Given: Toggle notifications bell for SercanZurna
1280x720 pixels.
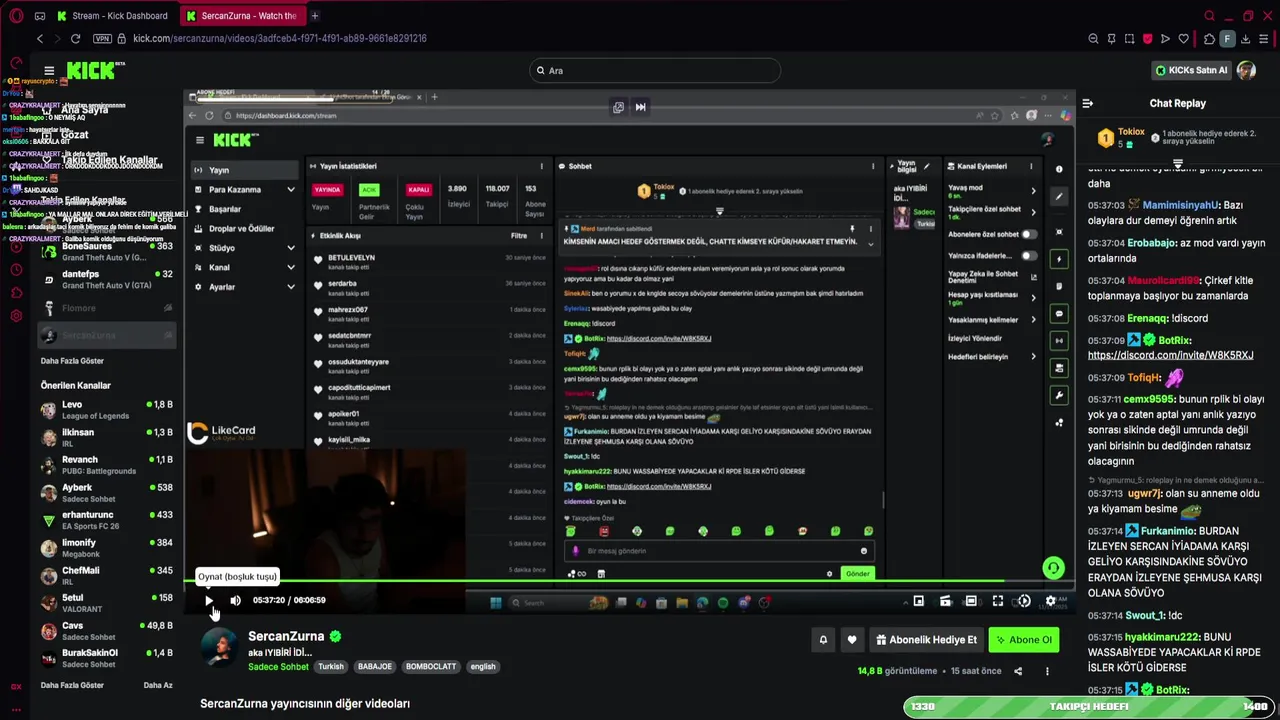Looking at the screenshot, I should click(x=823, y=640).
